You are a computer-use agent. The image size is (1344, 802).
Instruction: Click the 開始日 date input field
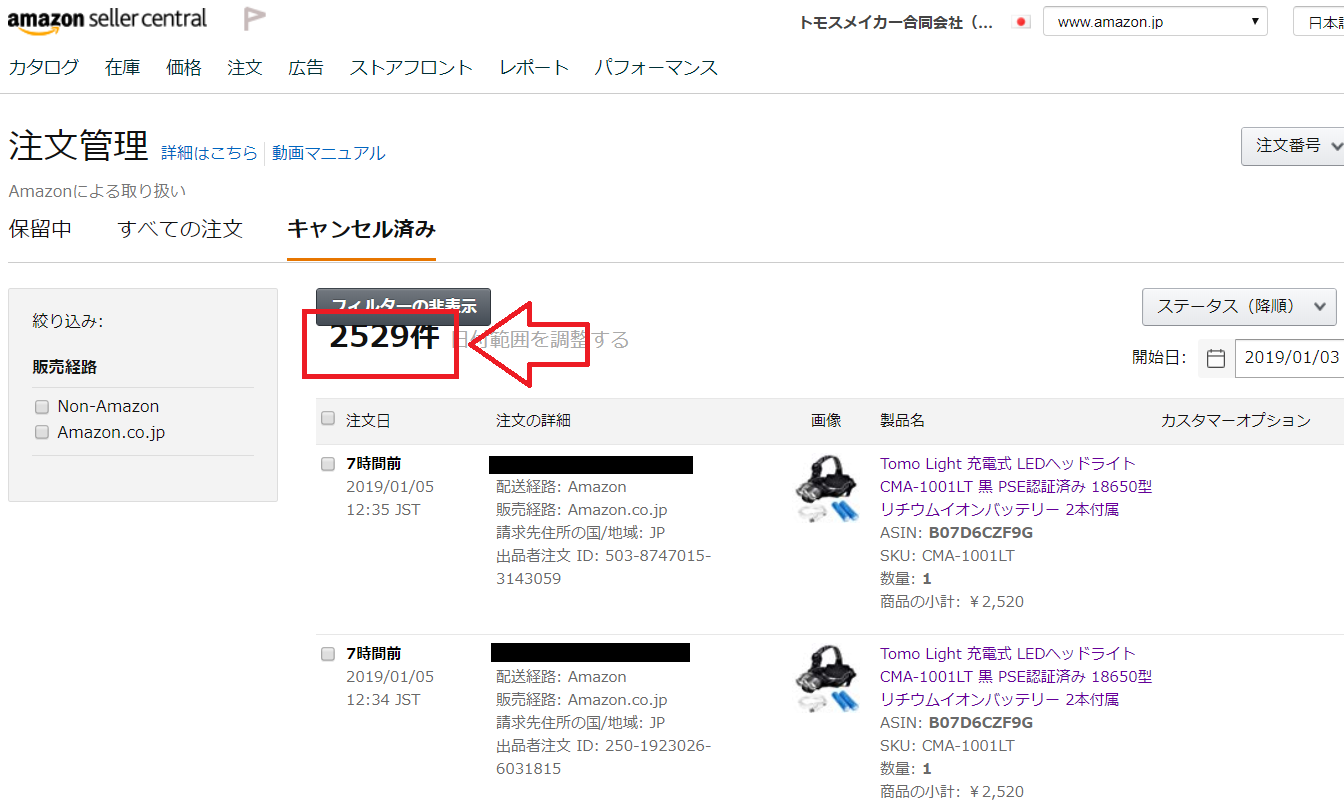[1290, 358]
